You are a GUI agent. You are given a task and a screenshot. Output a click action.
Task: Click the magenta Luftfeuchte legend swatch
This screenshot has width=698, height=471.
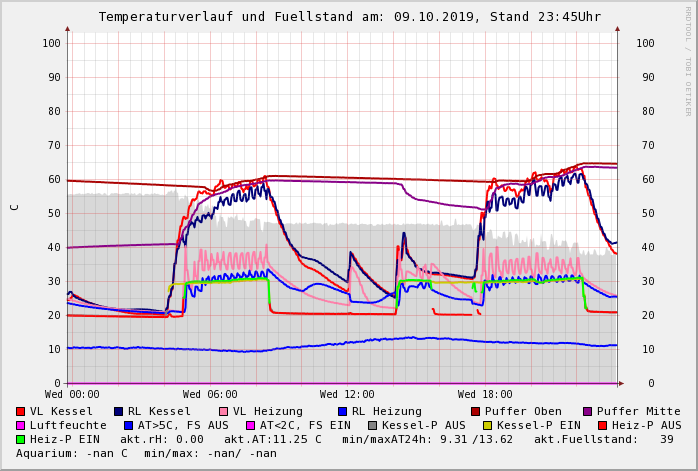coord(21,425)
